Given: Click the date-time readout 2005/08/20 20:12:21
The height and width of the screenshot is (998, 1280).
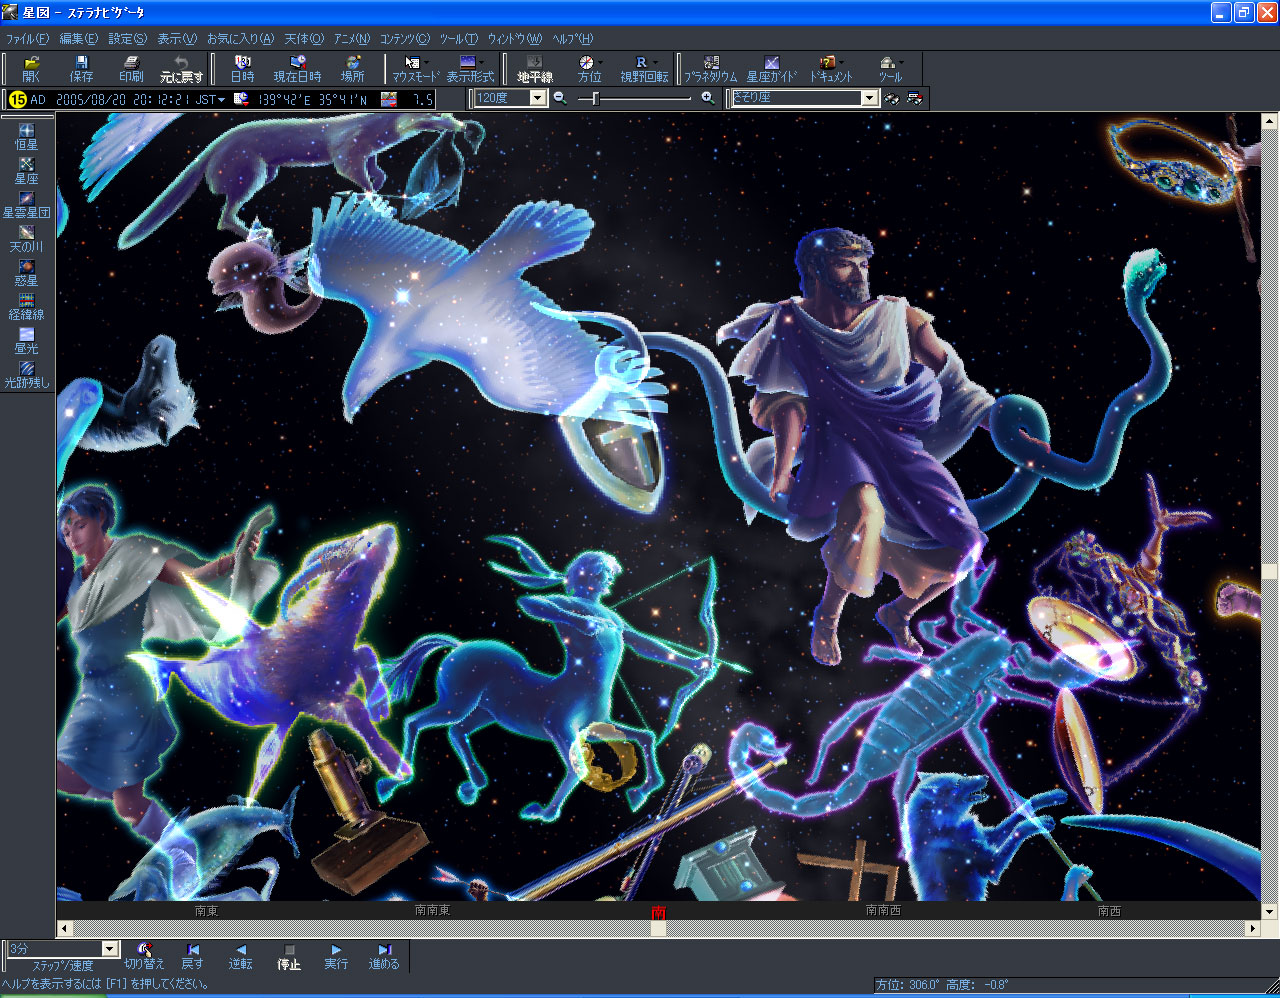Looking at the screenshot, I should 123,99.
